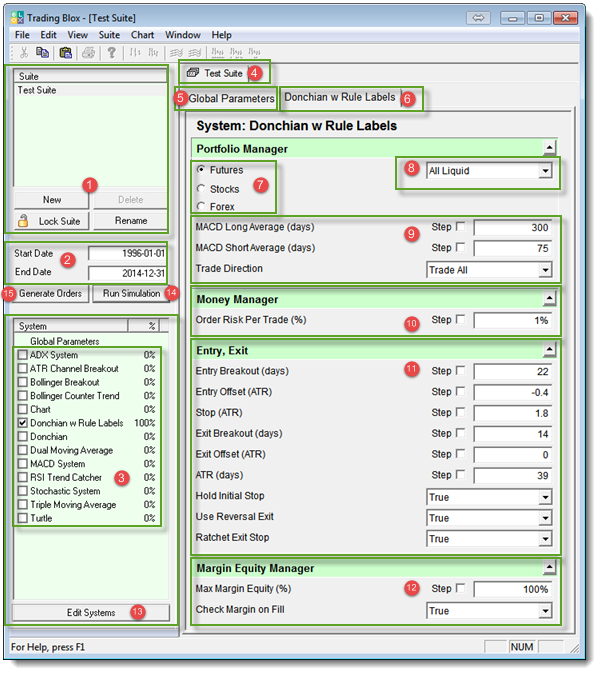601x675 pixels.
Task: Click the Run Simulation button
Action: (x=131, y=294)
